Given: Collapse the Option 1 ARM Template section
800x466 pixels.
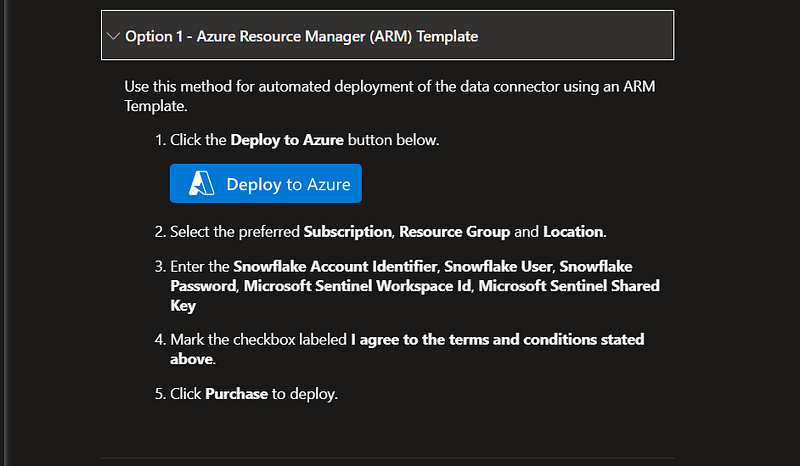Looking at the screenshot, I should [113, 36].
